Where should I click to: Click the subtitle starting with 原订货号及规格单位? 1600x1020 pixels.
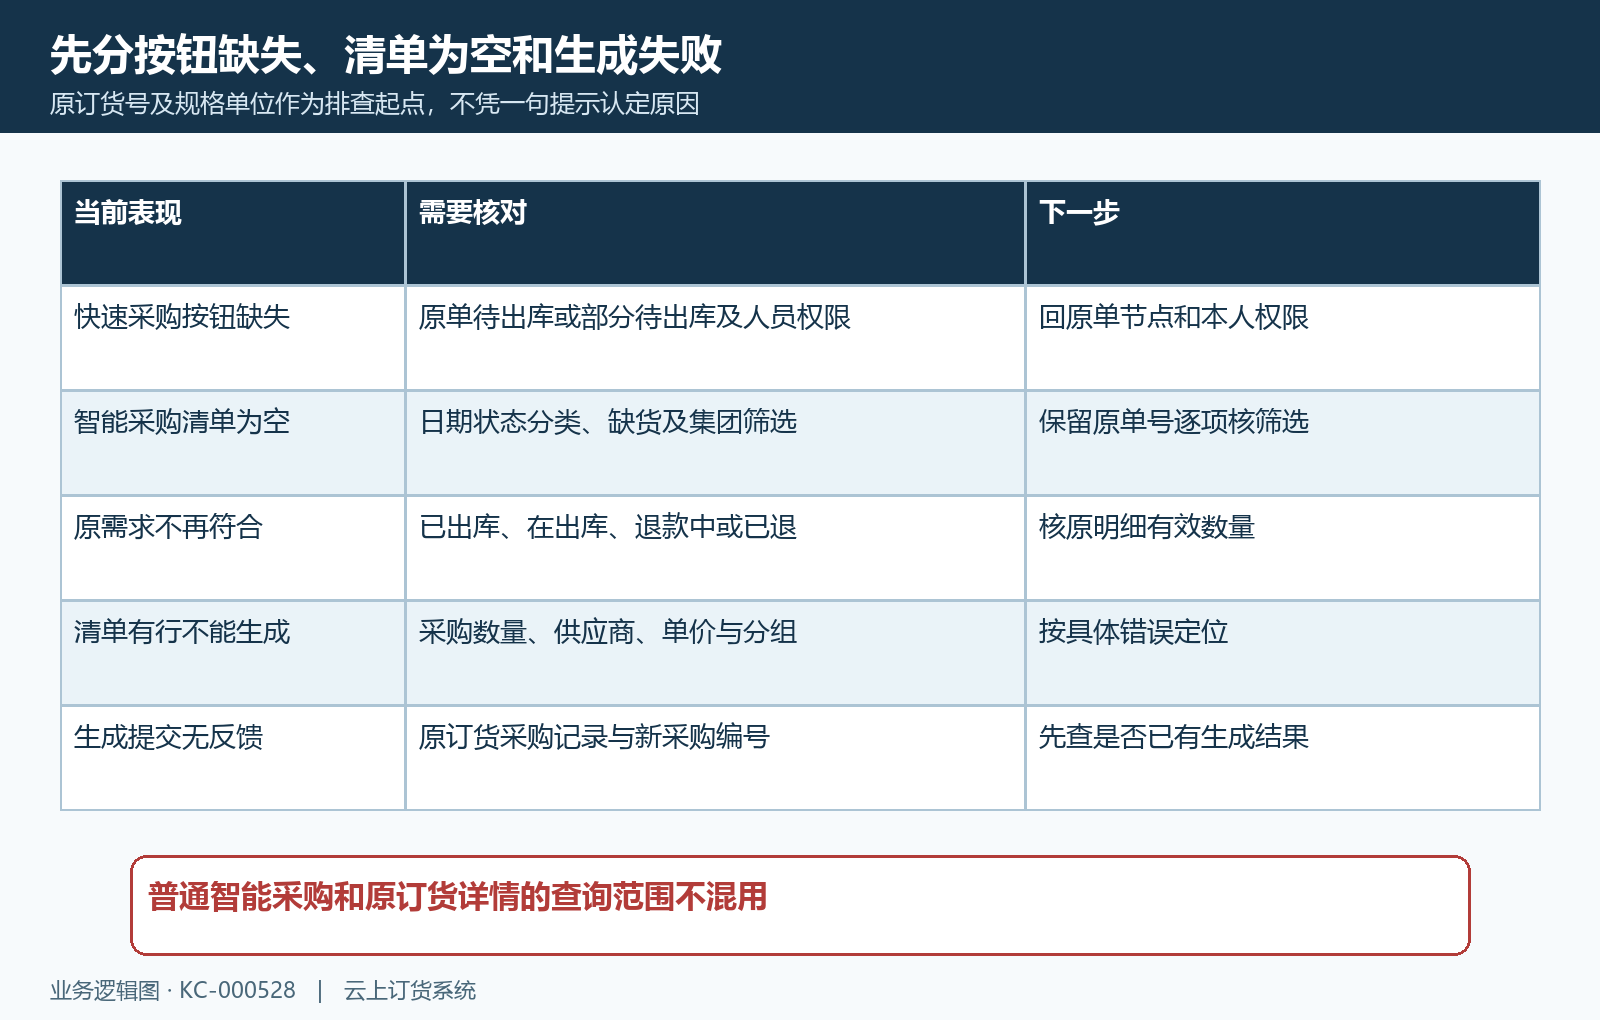[375, 104]
